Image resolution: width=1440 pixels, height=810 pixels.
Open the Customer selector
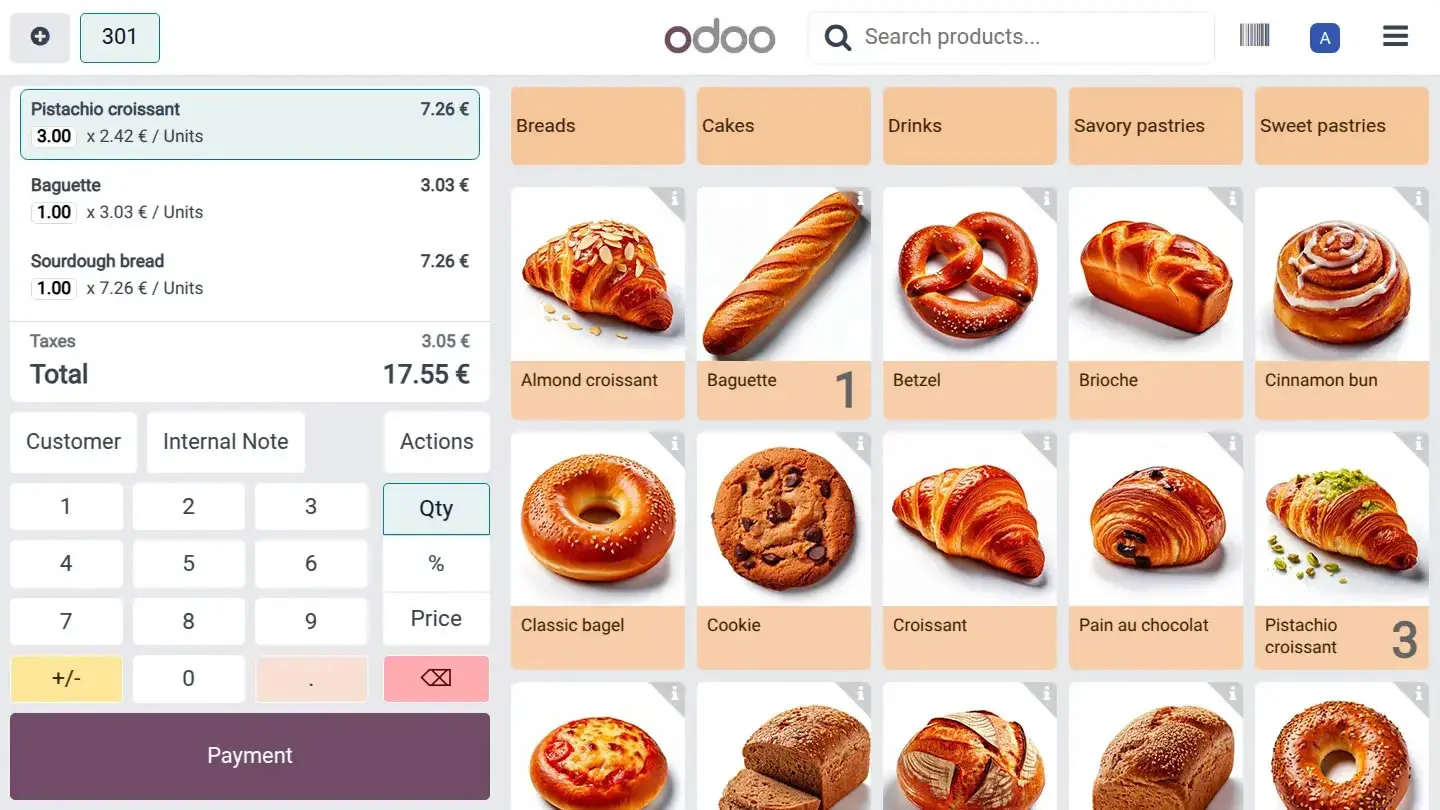point(73,442)
